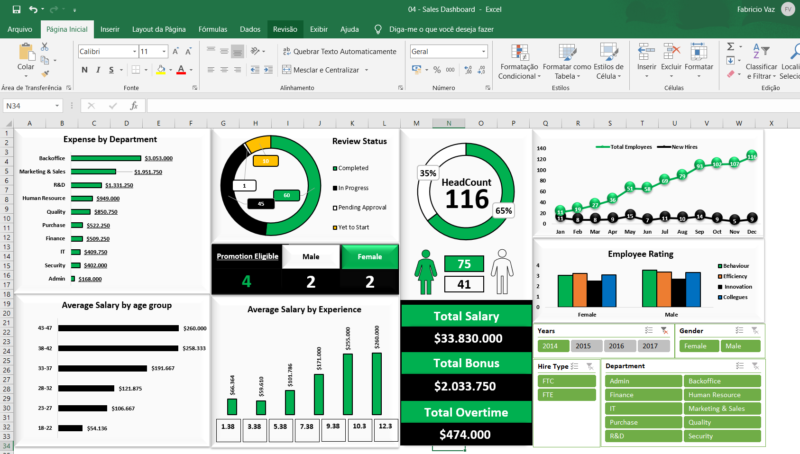Click the yellow fill color bucket
Screen dimensions: 800x454
[x=161, y=70]
